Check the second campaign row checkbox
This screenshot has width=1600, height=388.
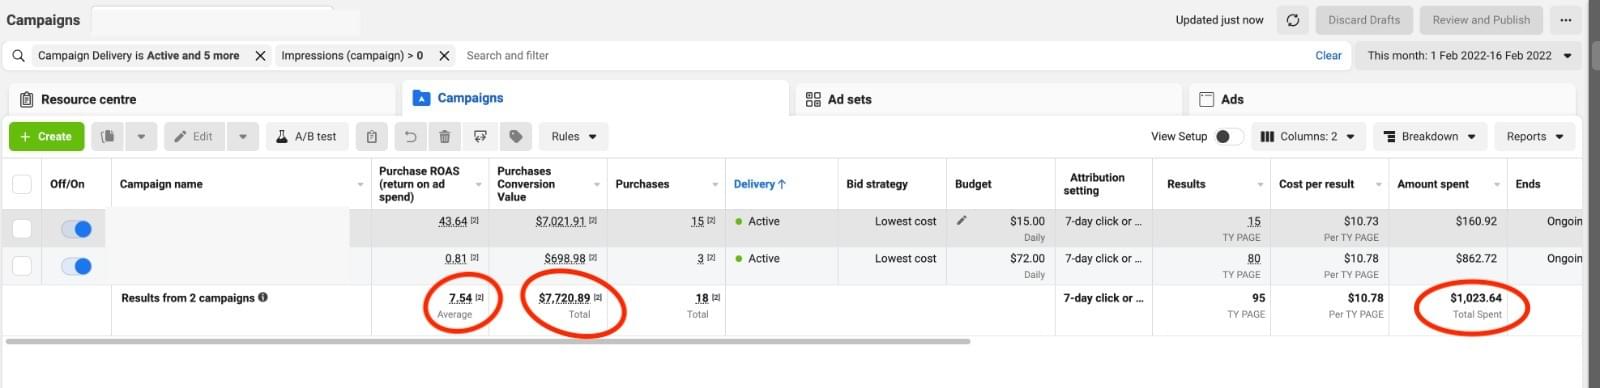pos(21,266)
